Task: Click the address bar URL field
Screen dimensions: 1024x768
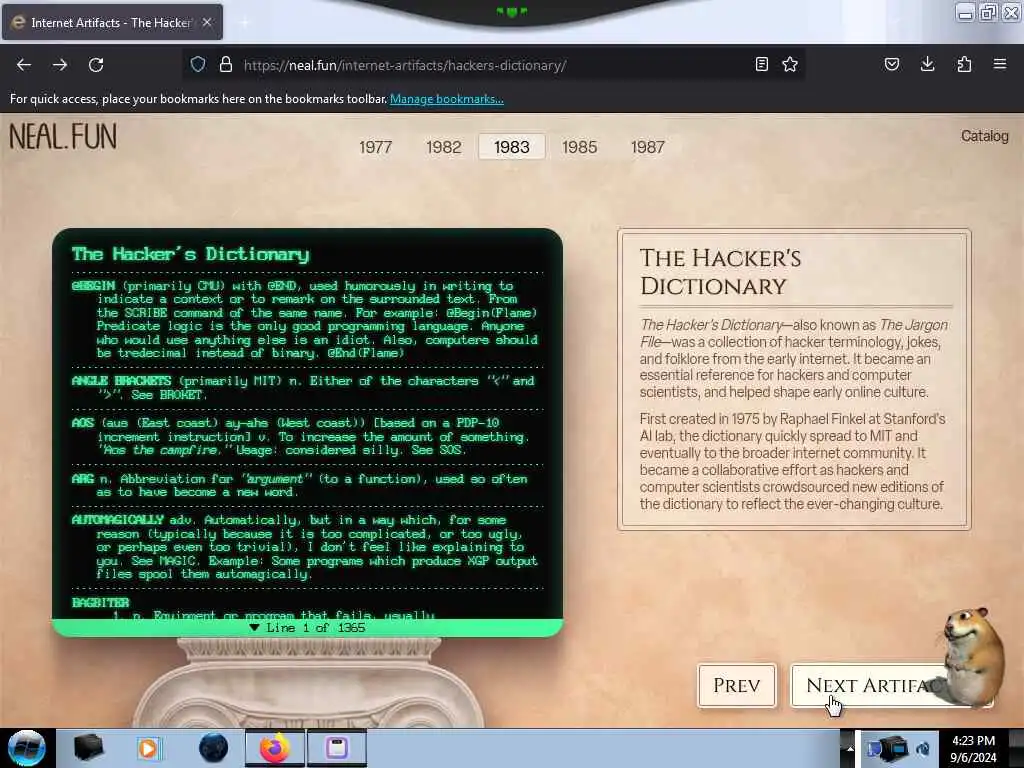Action: pos(493,65)
